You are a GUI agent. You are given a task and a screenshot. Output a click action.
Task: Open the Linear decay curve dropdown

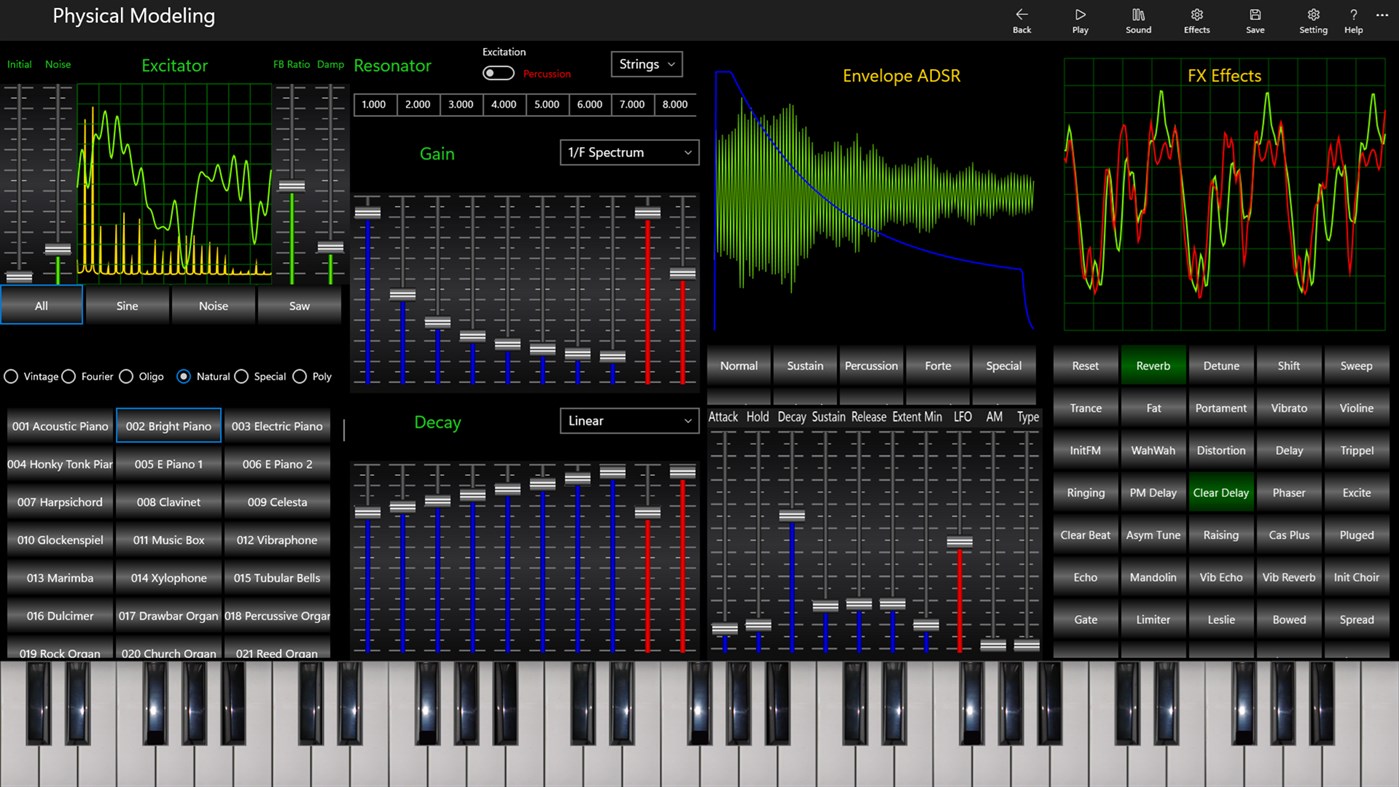(x=629, y=420)
